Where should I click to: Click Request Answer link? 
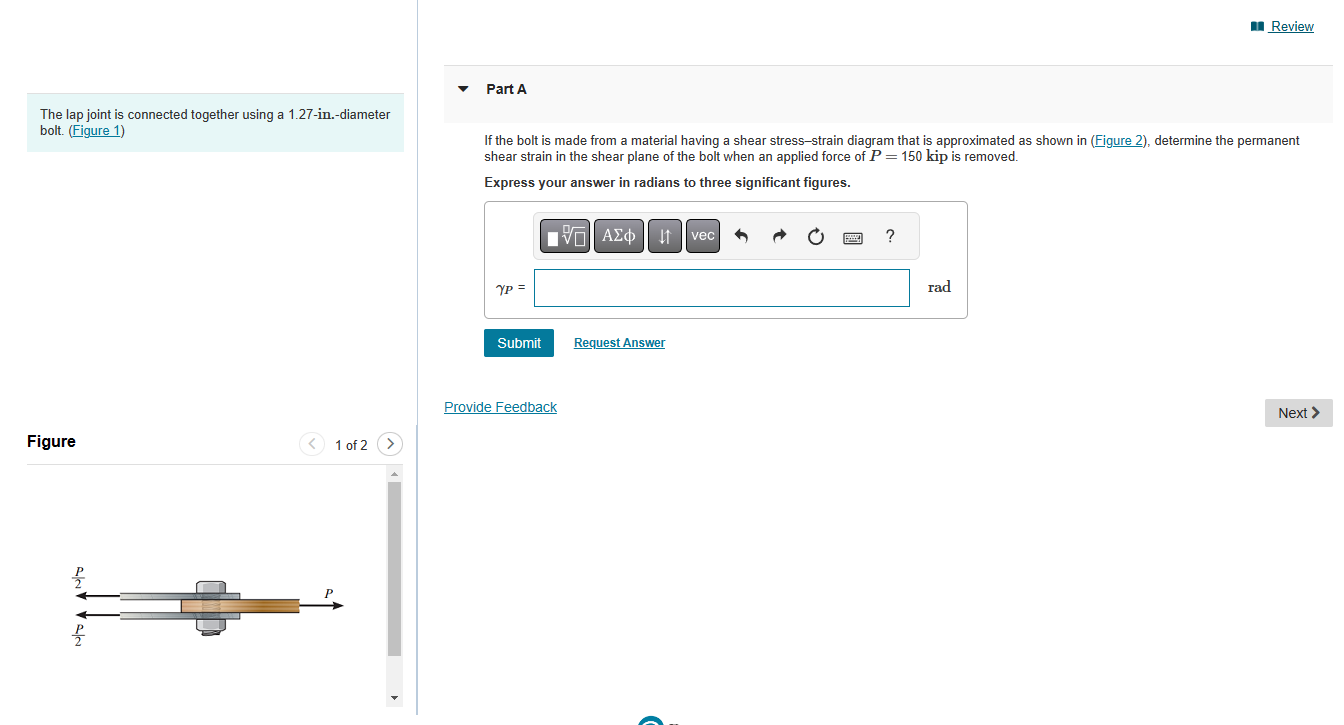coord(619,343)
